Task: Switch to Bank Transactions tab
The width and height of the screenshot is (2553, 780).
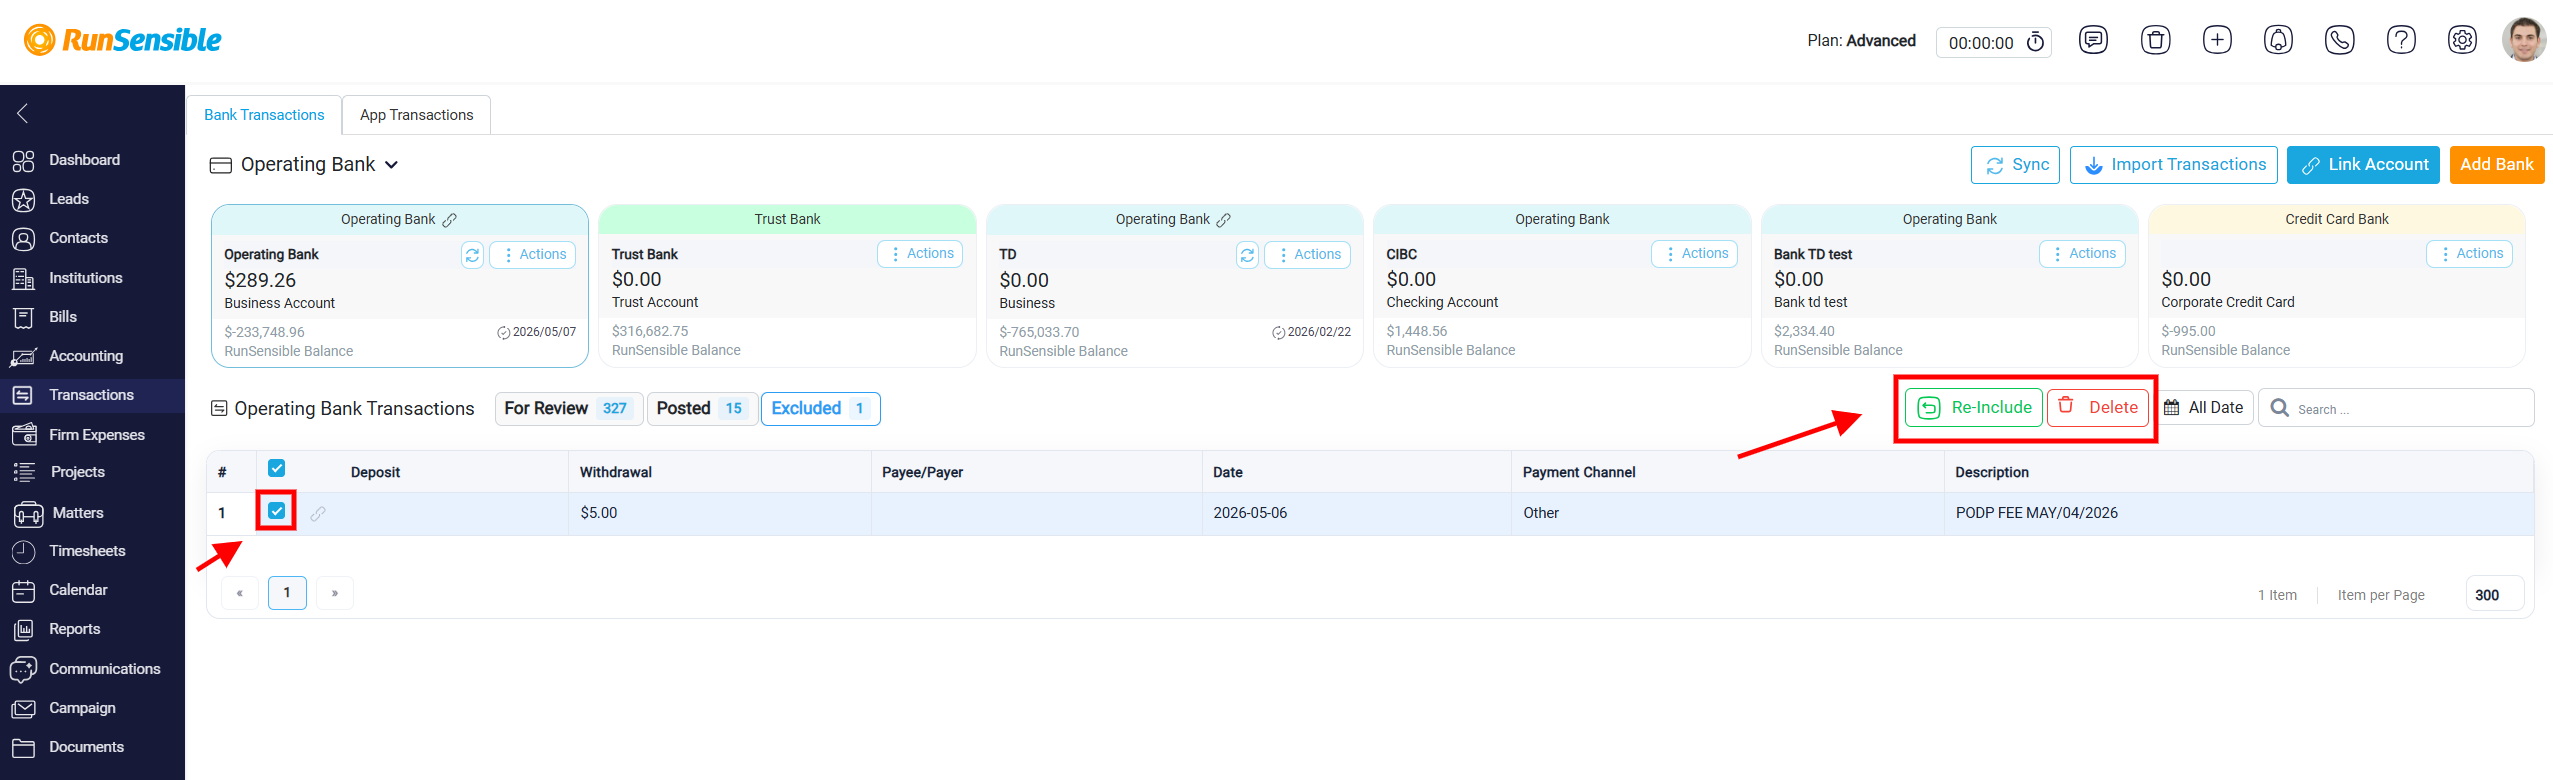Action: pyautogui.click(x=264, y=115)
